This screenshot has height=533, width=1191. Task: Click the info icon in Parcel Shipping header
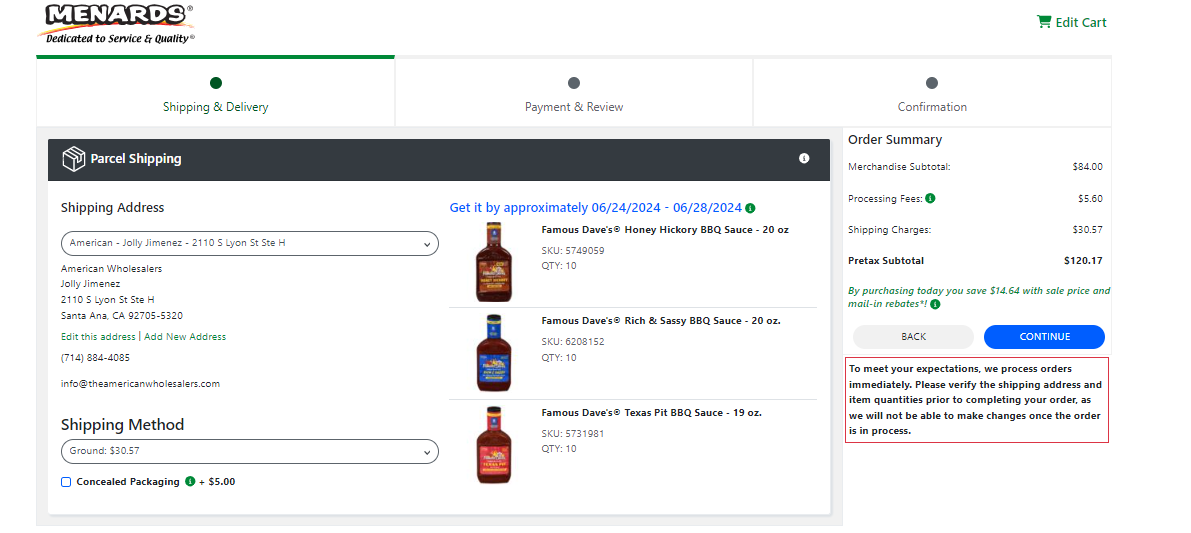click(804, 158)
